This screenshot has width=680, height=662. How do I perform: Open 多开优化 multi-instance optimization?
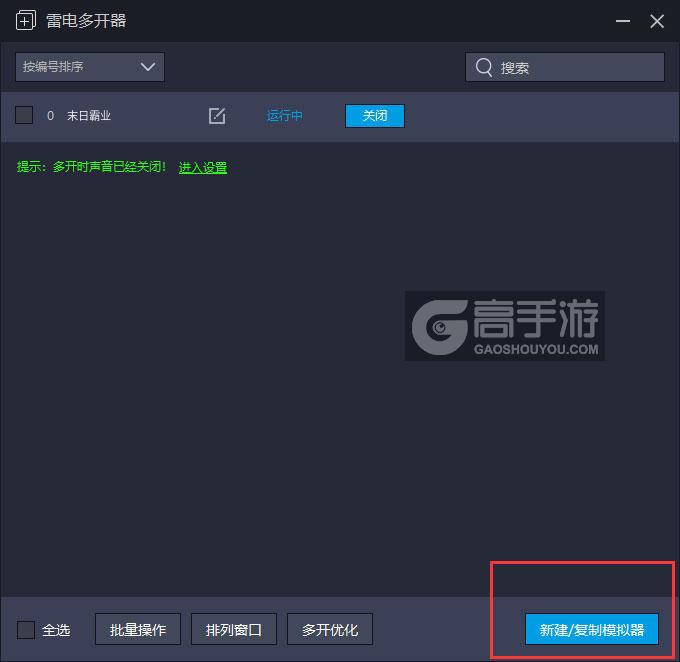(330, 629)
